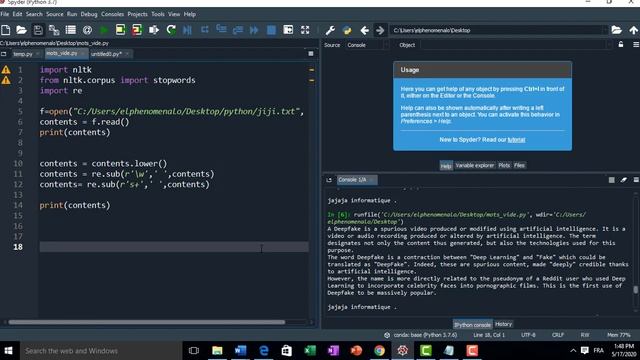Open the Source menu
The height and width of the screenshot is (360, 640).
point(54,14)
